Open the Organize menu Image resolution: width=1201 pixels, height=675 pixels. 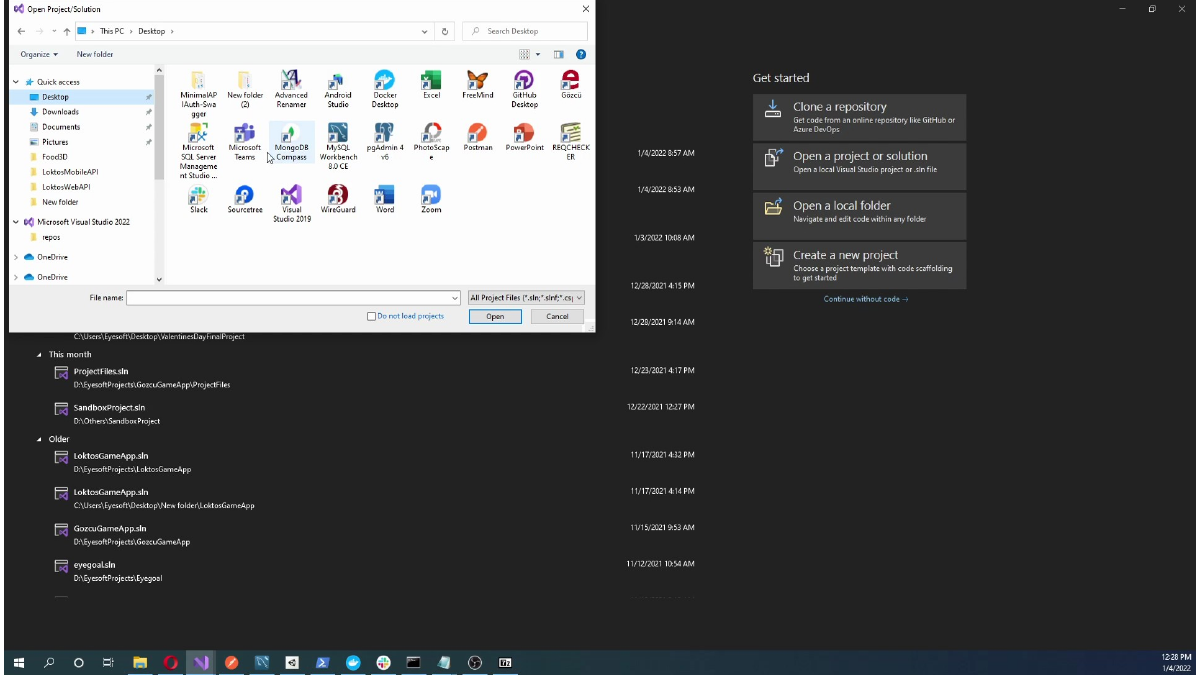coord(39,54)
